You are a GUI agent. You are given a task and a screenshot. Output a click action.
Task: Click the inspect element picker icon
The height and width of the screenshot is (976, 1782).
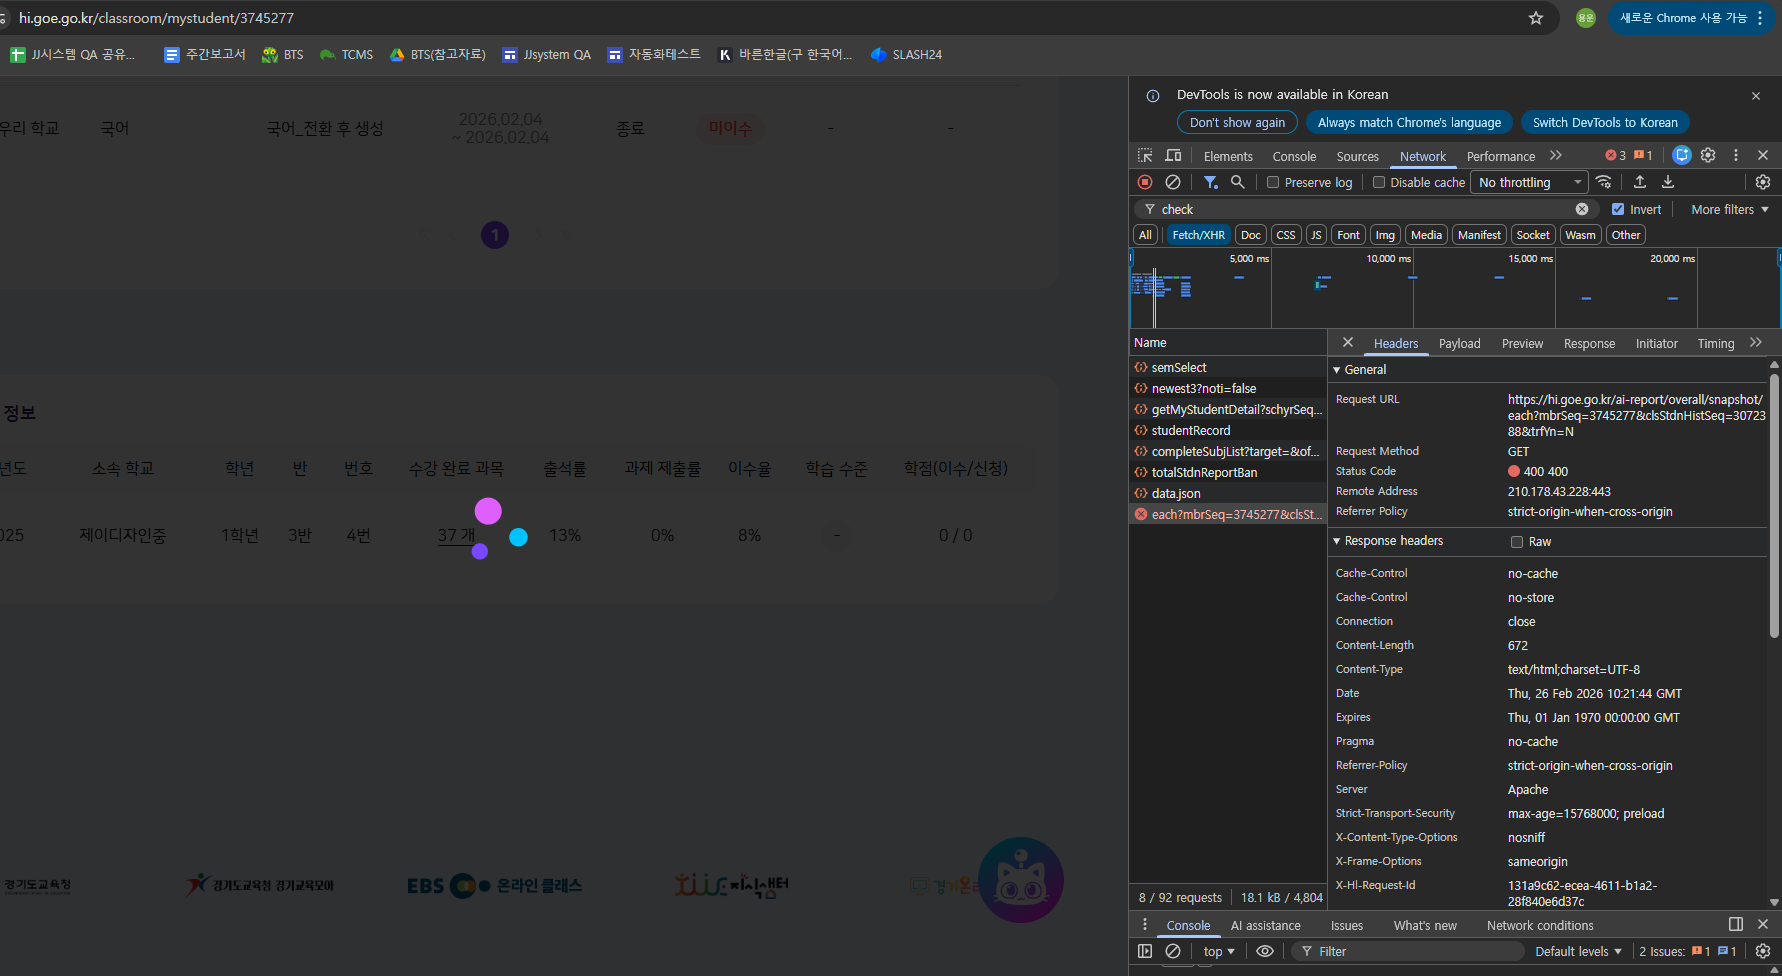click(x=1145, y=156)
